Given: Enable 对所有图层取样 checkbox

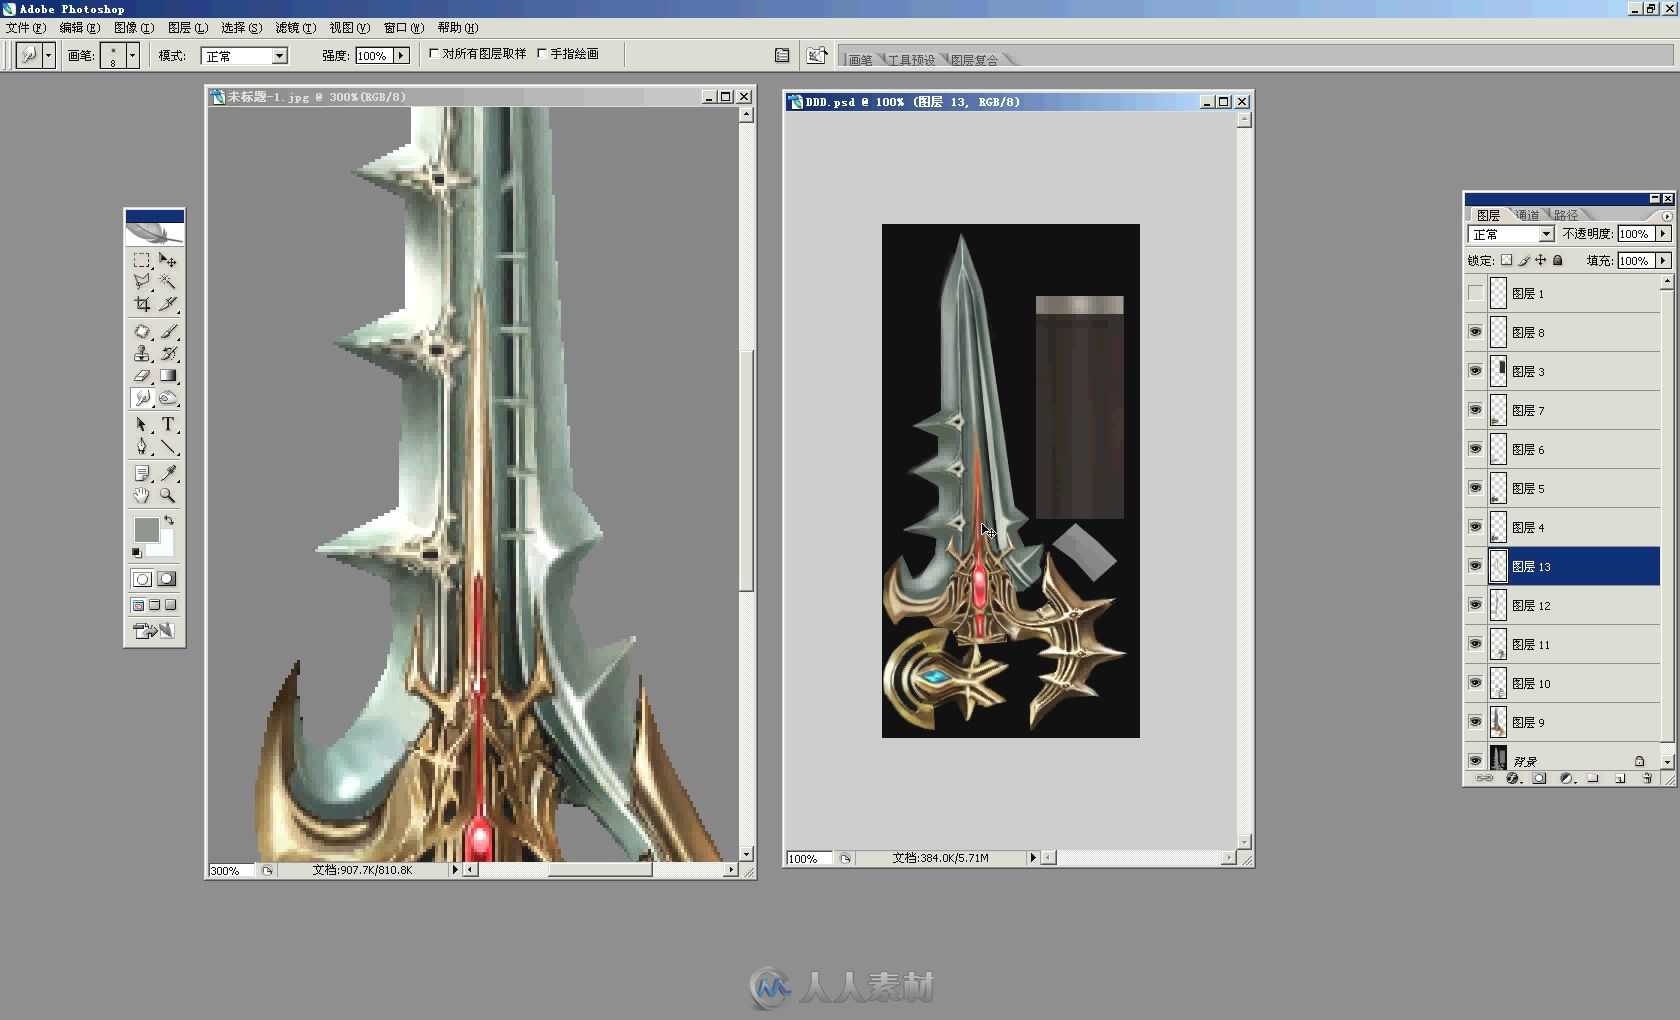Looking at the screenshot, I should (x=434, y=54).
